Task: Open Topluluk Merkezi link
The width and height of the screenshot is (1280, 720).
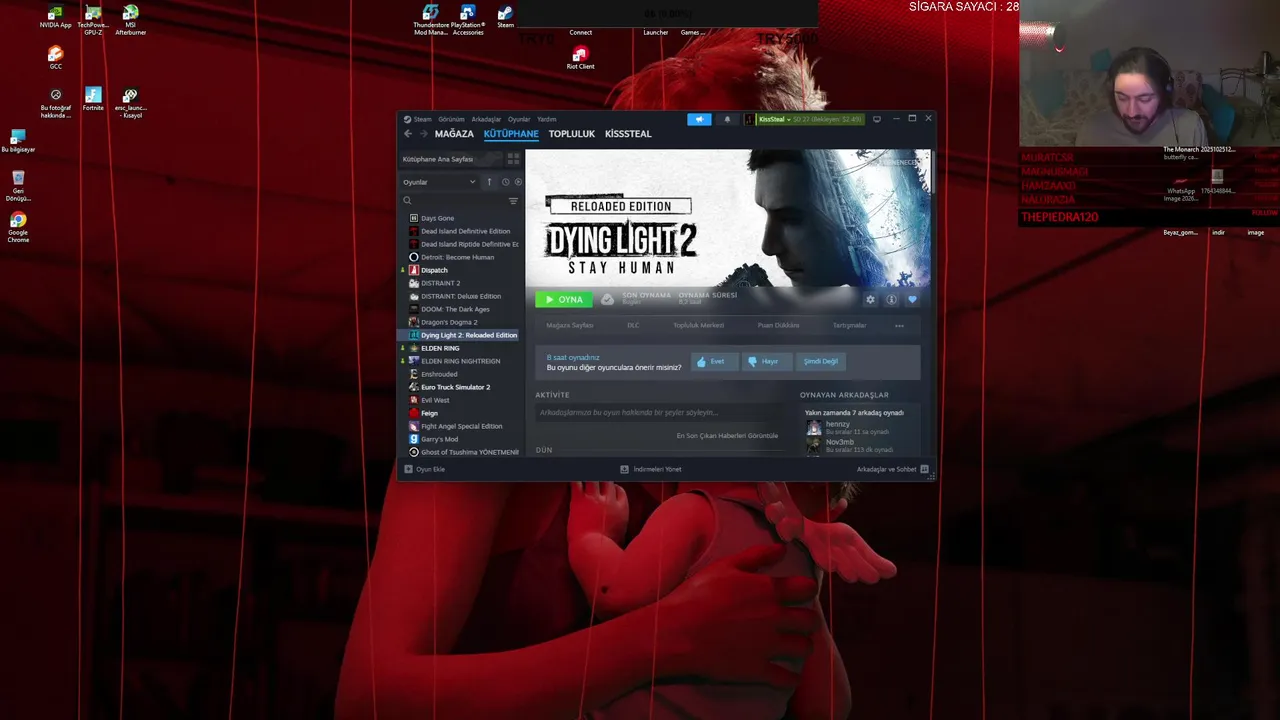Action: click(x=698, y=325)
